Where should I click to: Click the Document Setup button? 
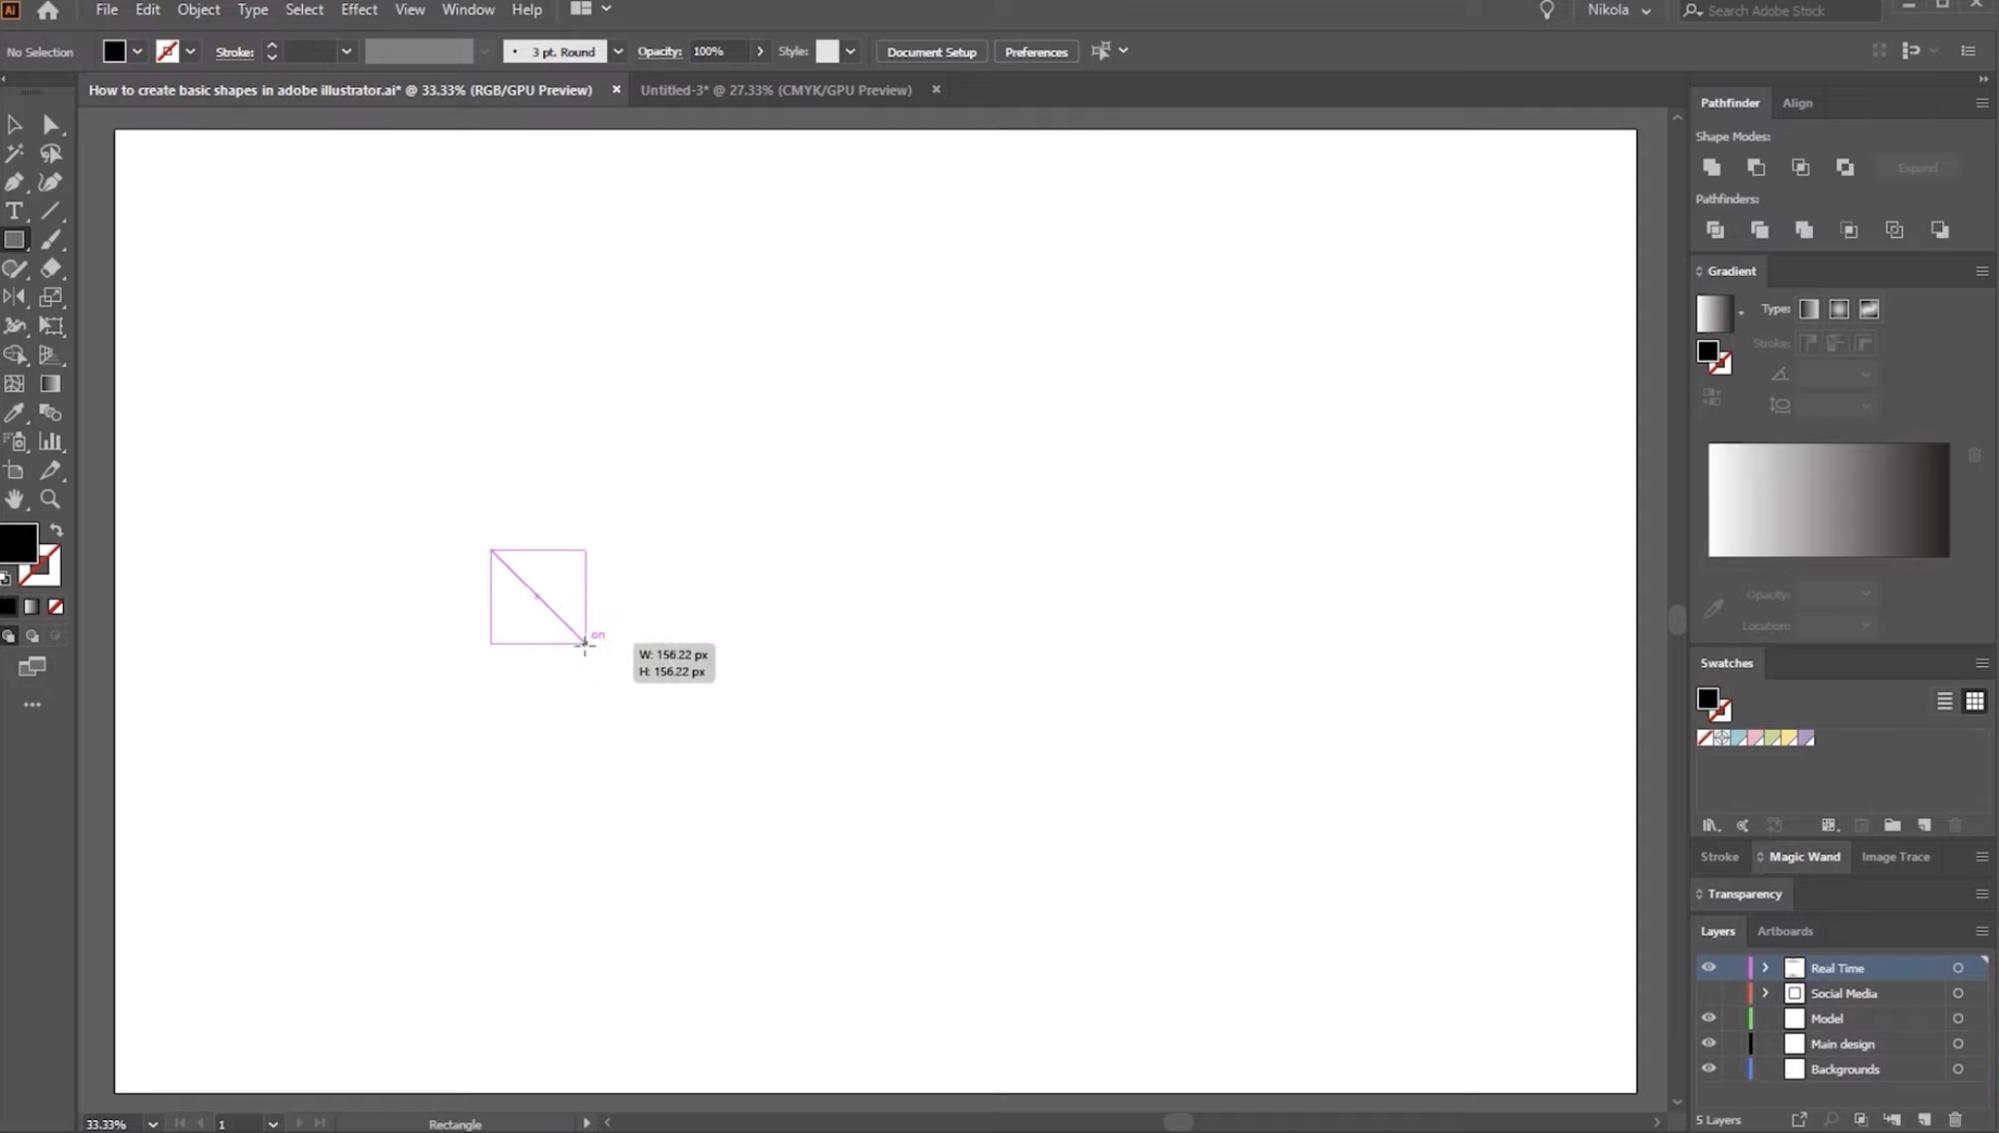930,51
